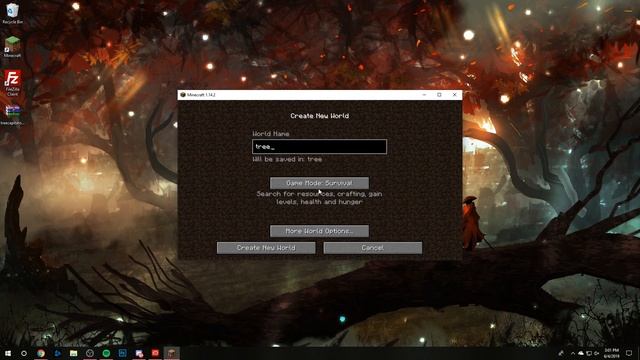Open More World Options

pyautogui.click(x=319, y=231)
